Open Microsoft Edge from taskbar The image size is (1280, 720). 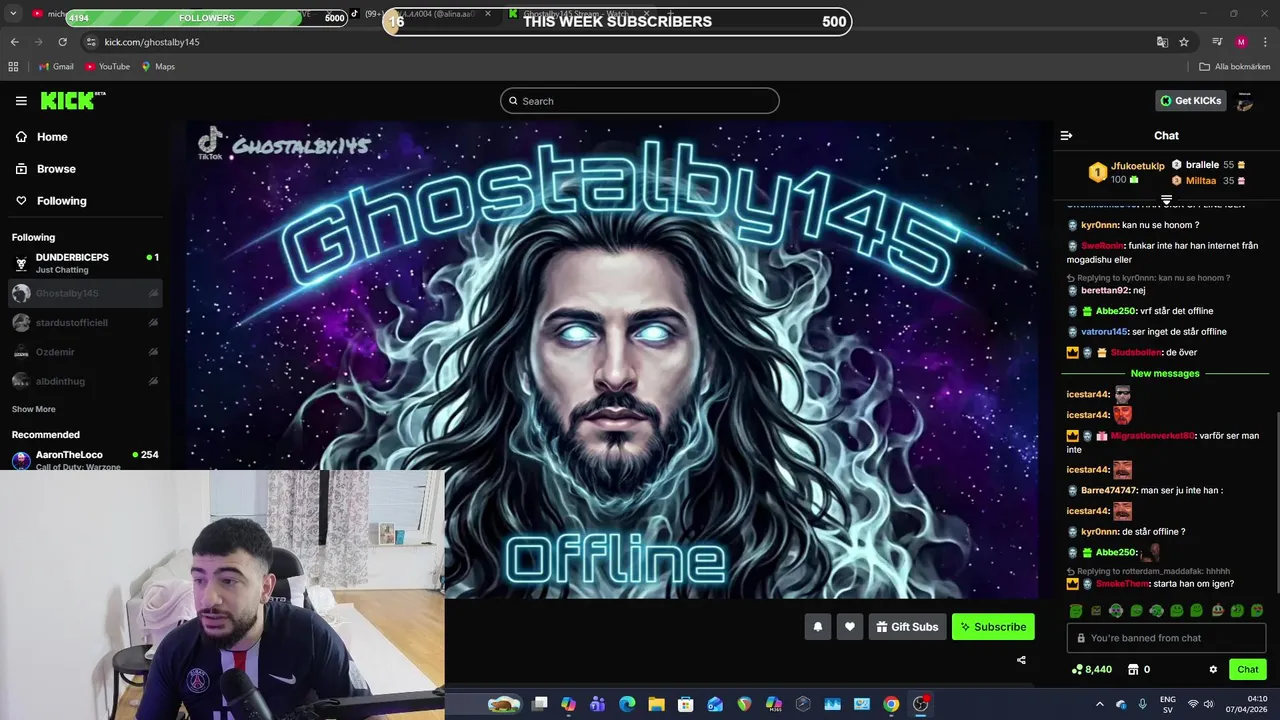[627, 704]
